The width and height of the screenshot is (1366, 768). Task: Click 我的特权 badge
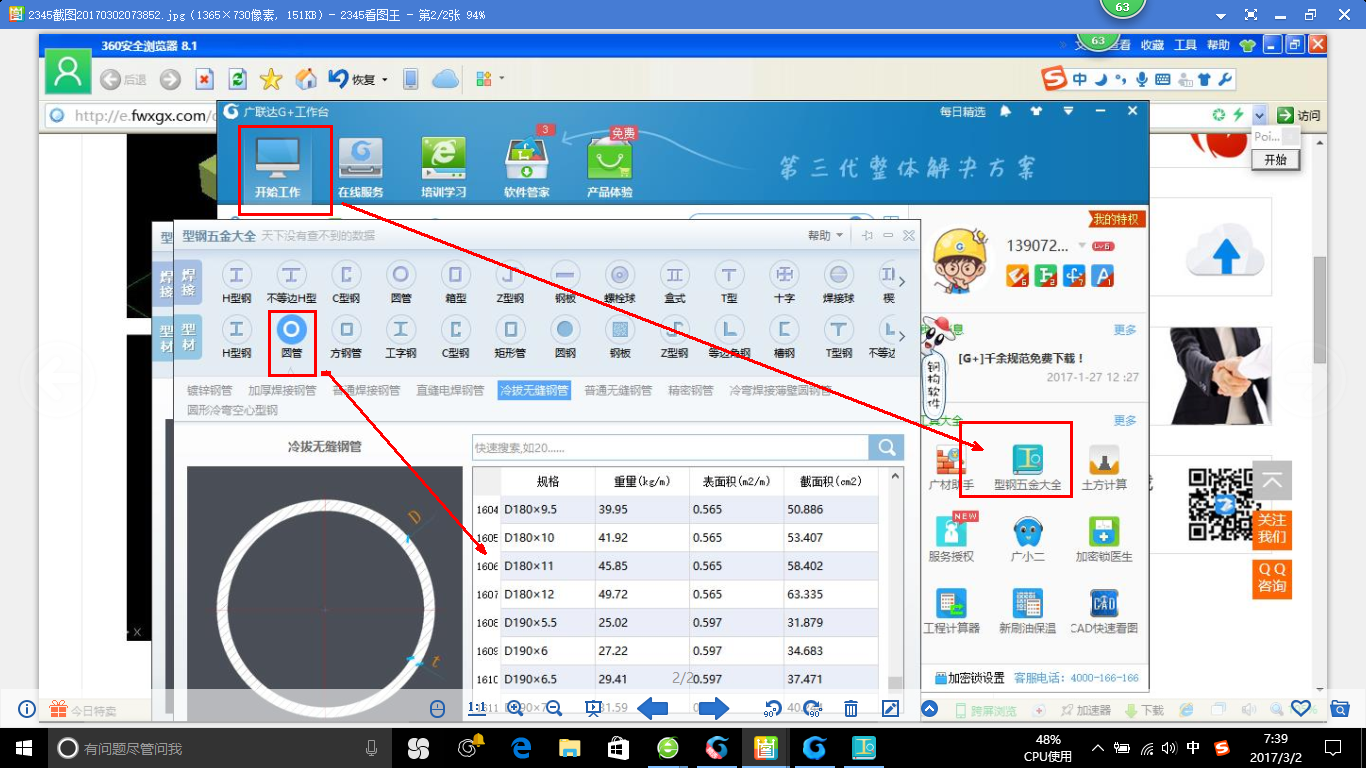click(x=1118, y=219)
